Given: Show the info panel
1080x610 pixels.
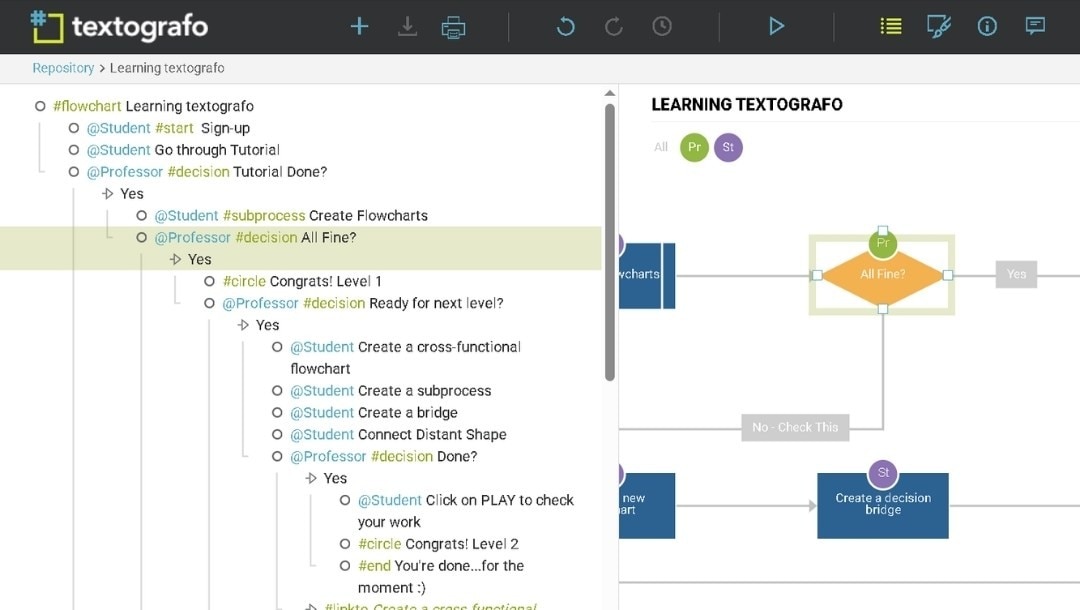Looking at the screenshot, I should 987,26.
